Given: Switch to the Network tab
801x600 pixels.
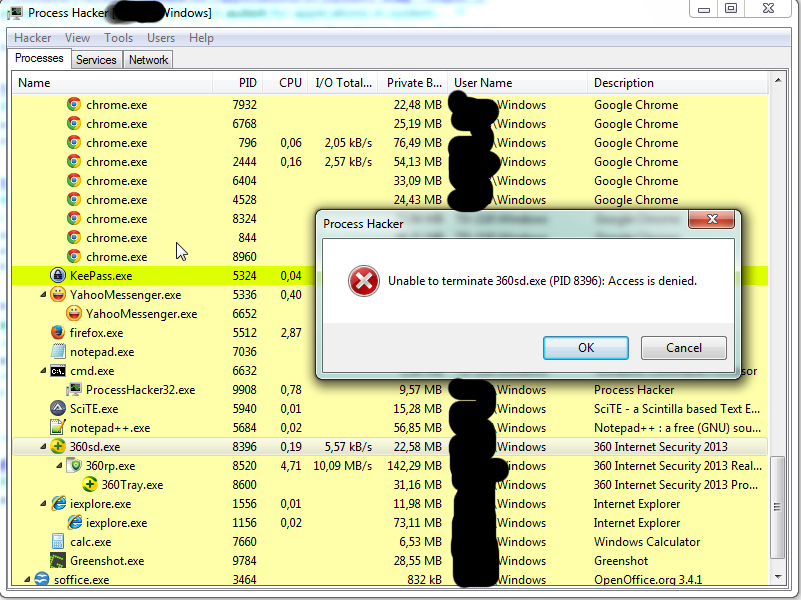Looking at the screenshot, I should tap(148, 60).
